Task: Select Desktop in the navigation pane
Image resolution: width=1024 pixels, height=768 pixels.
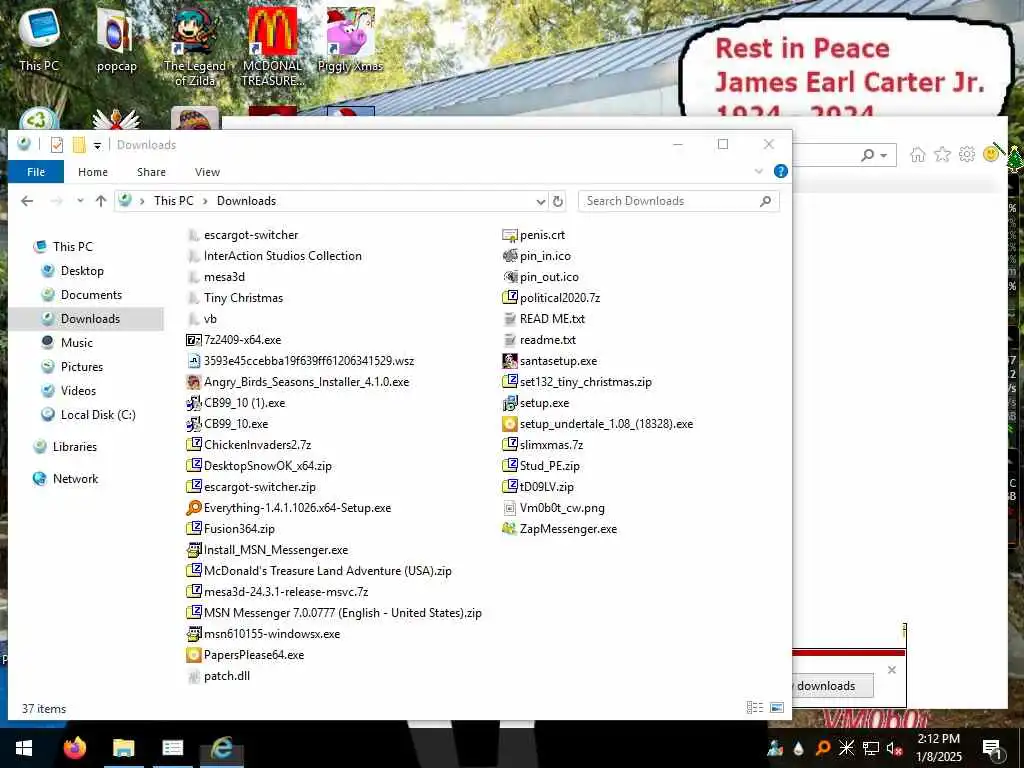Action: pyautogui.click(x=82, y=271)
